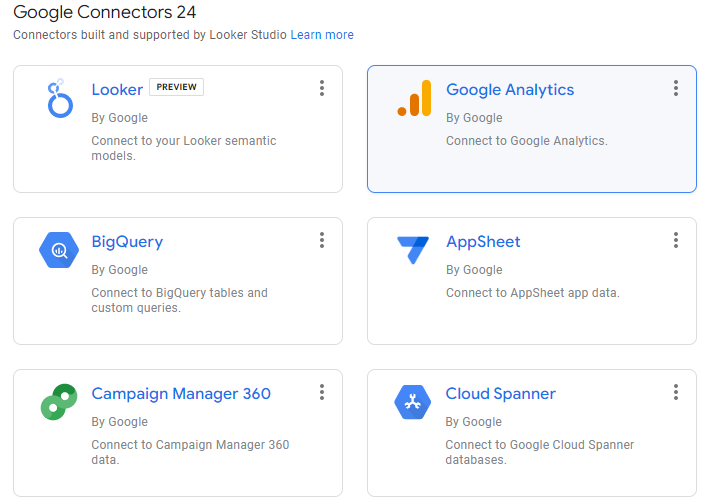Screen dimensions: 712x500
Task: Open the Google Analytics card three-dot menu
Action: click(x=676, y=88)
